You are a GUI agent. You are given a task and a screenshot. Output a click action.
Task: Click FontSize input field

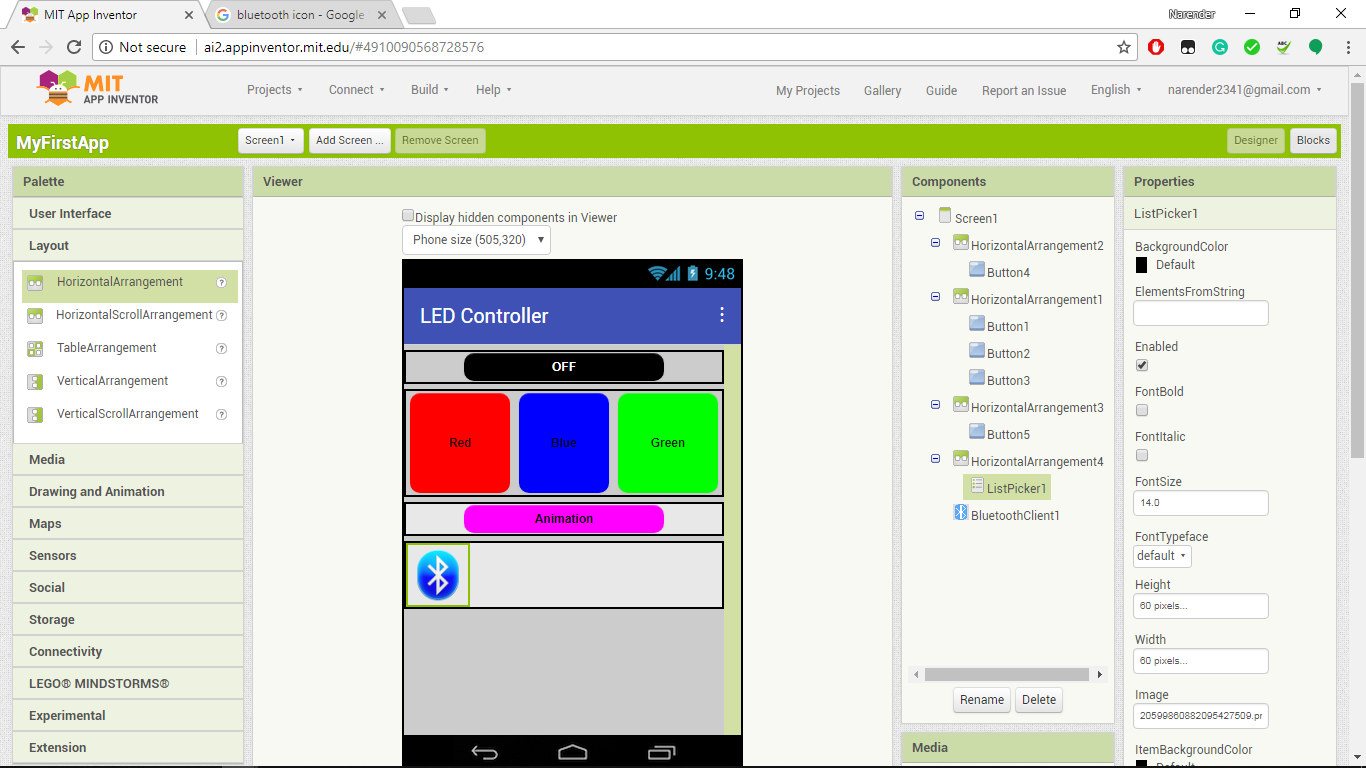pos(1201,503)
